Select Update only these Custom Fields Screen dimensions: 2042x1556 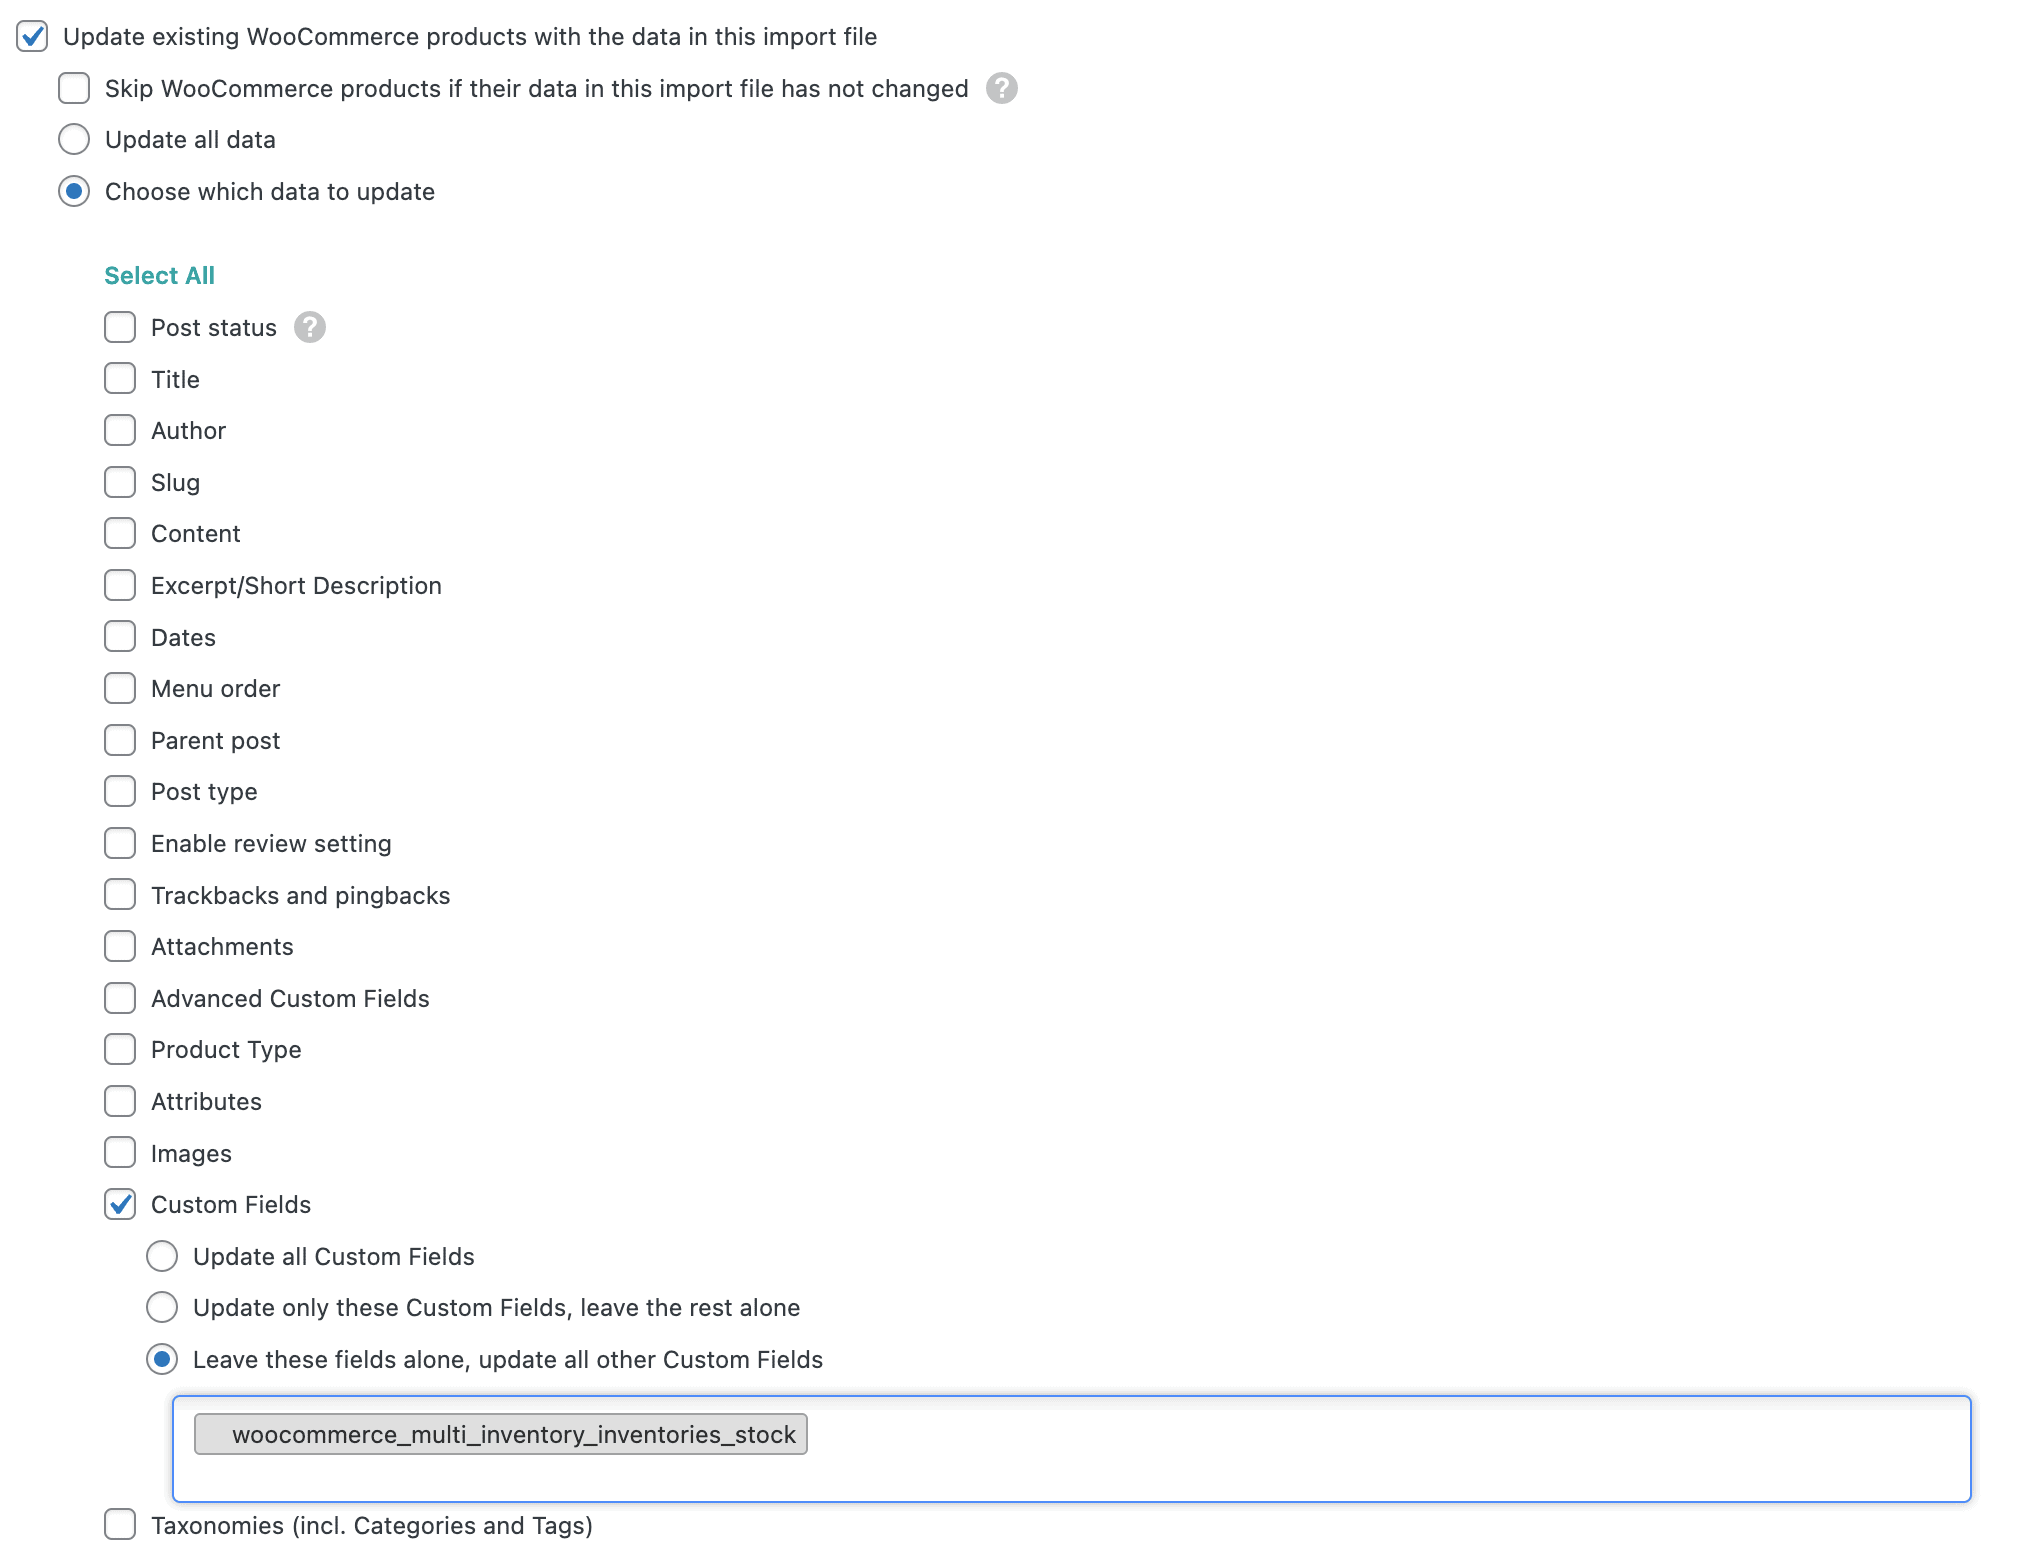pyautogui.click(x=162, y=1308)
